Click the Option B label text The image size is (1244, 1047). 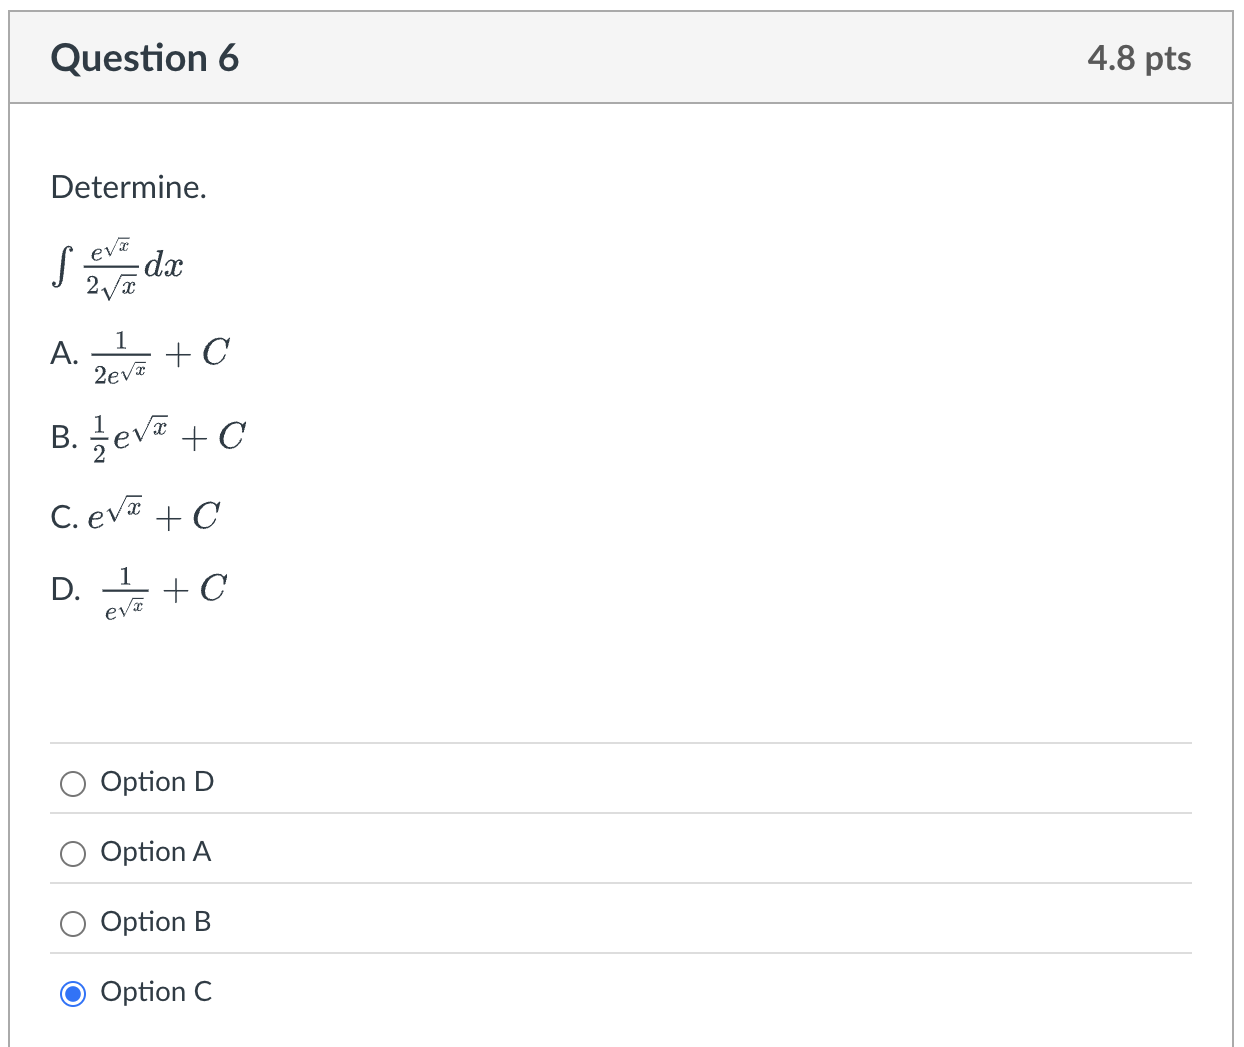point(156,923)
